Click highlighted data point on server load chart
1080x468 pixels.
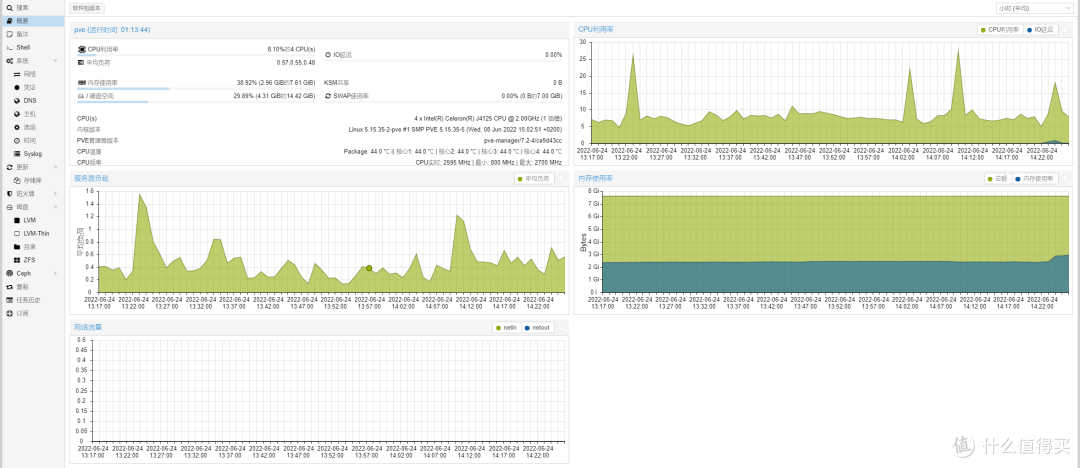[x=369, y=268]
